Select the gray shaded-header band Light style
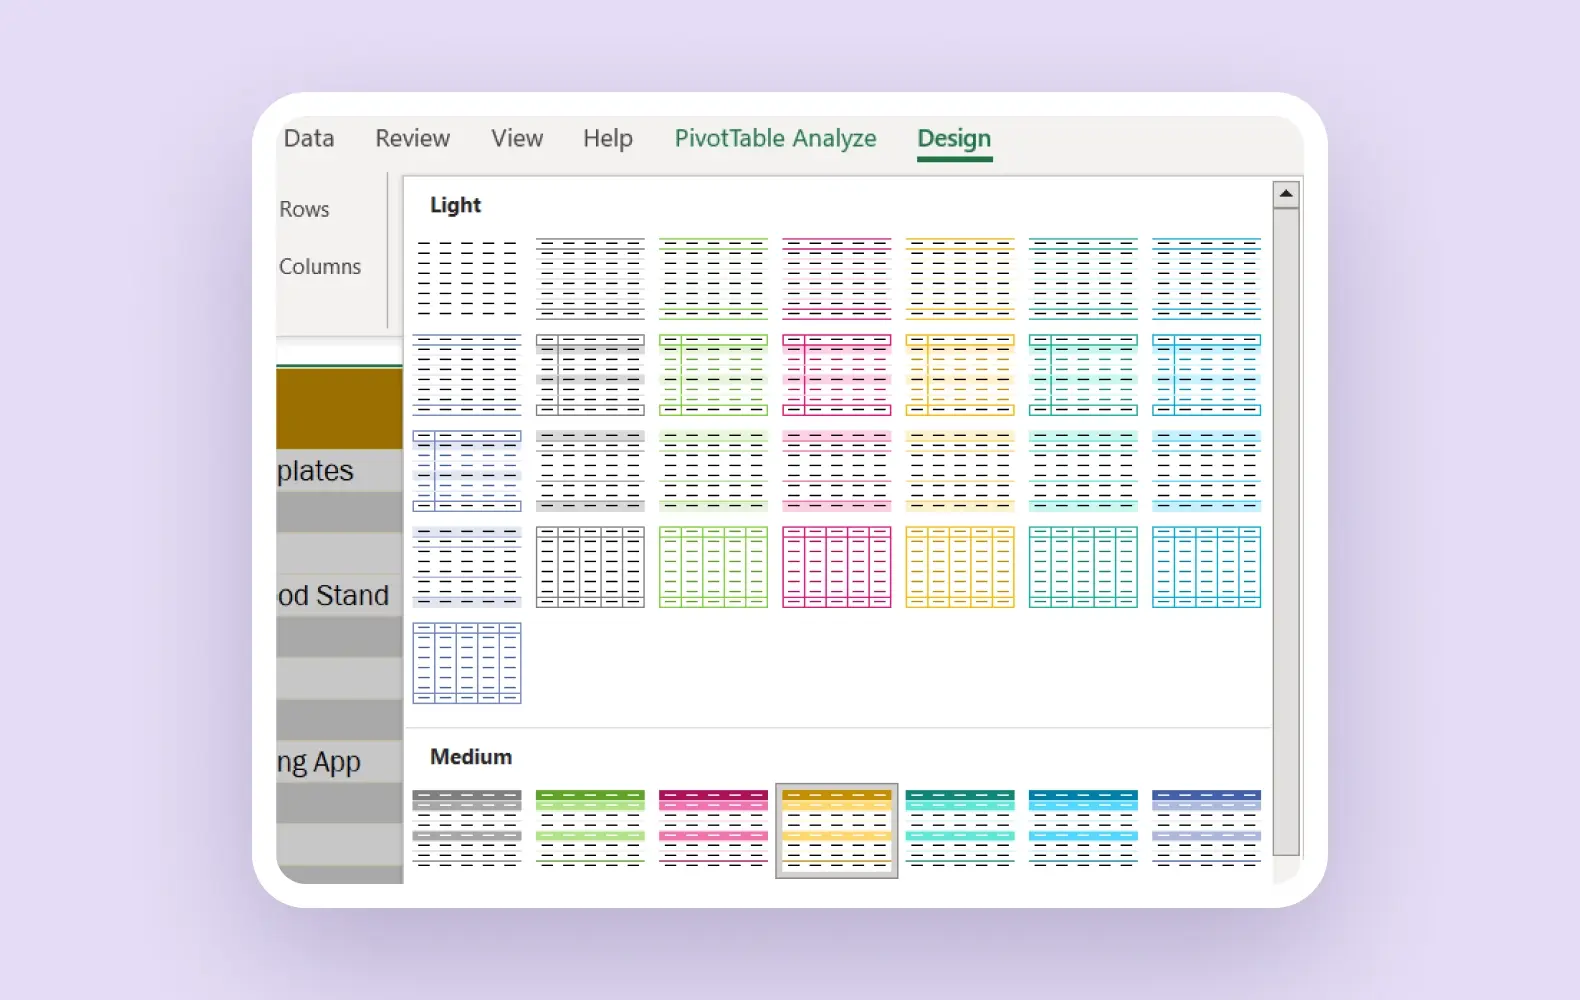 point(590,471)
